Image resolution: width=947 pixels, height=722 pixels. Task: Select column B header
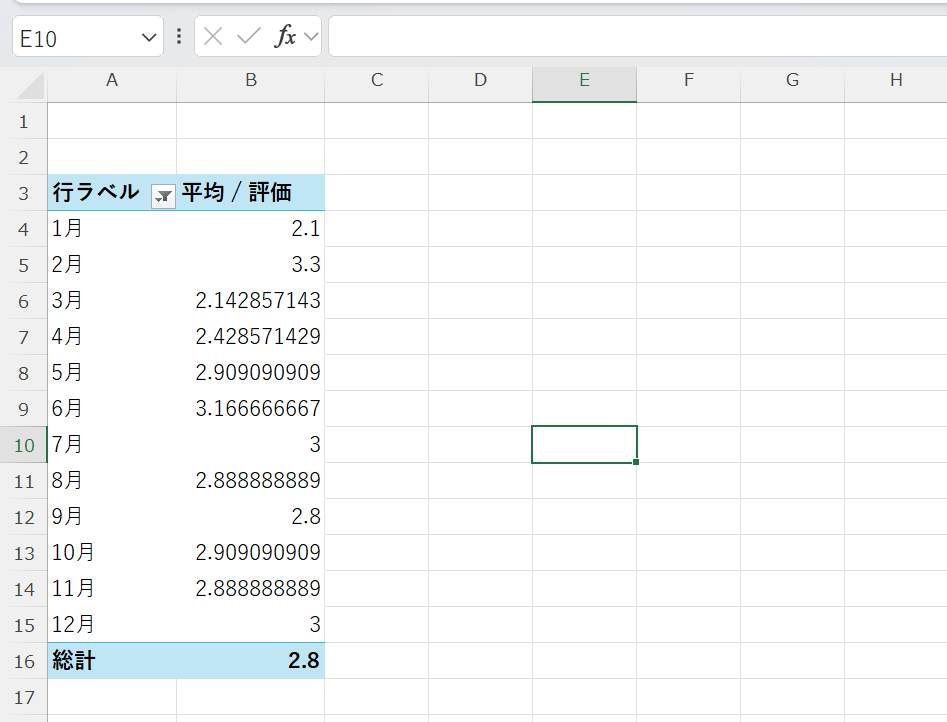tap(250, 81)
